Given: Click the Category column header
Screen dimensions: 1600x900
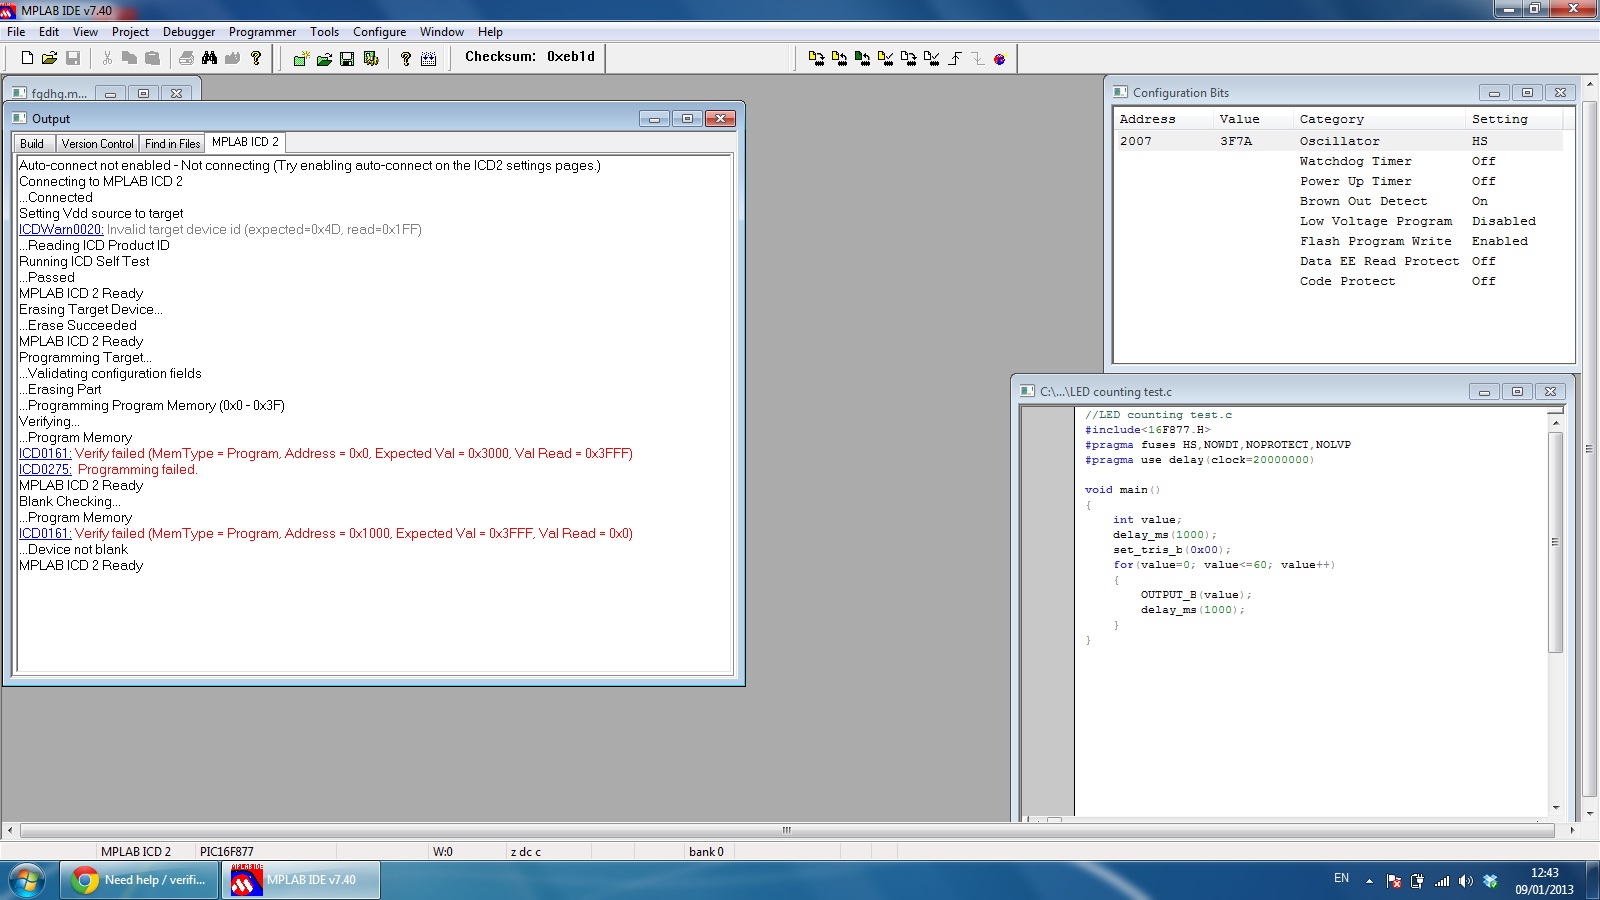Looking at the screenshot, I should [1380, 119].
